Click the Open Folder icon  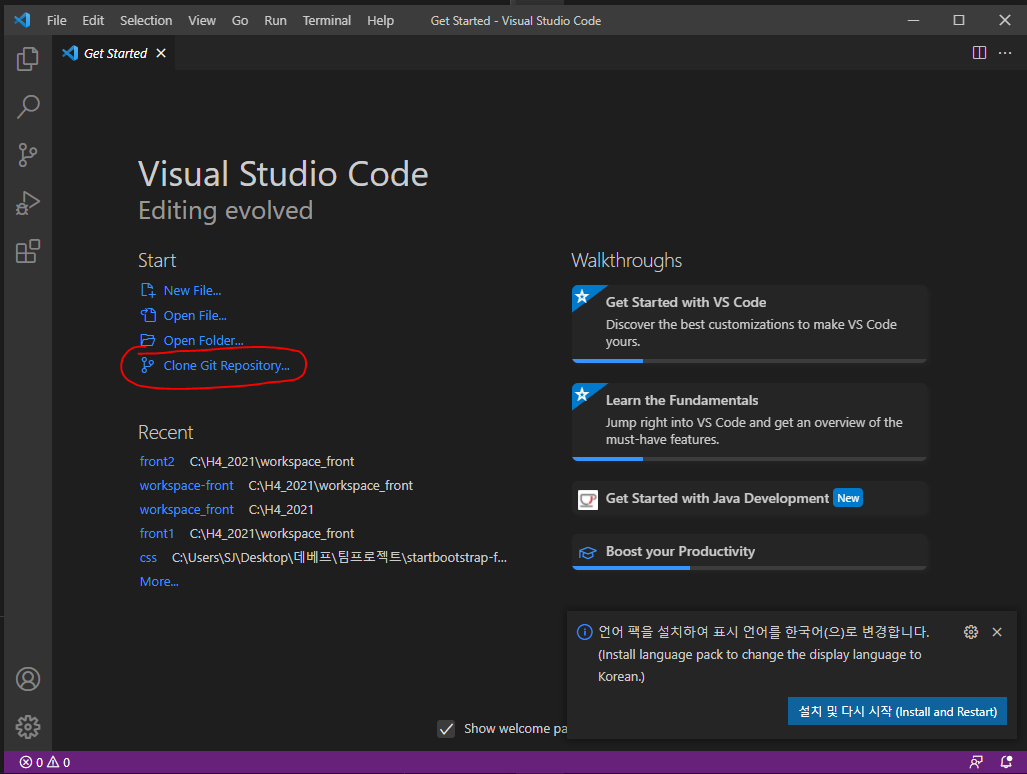(x=148, y=340)
